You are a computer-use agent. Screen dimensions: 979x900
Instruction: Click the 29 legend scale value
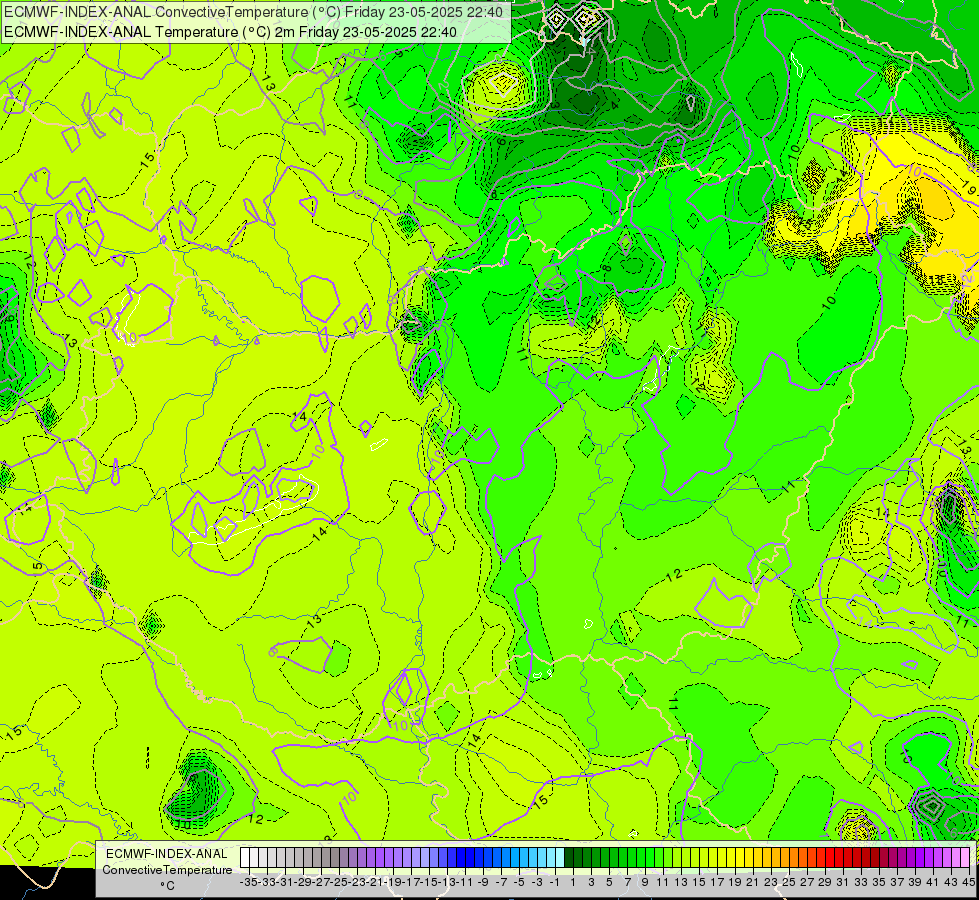pos(825,882)
